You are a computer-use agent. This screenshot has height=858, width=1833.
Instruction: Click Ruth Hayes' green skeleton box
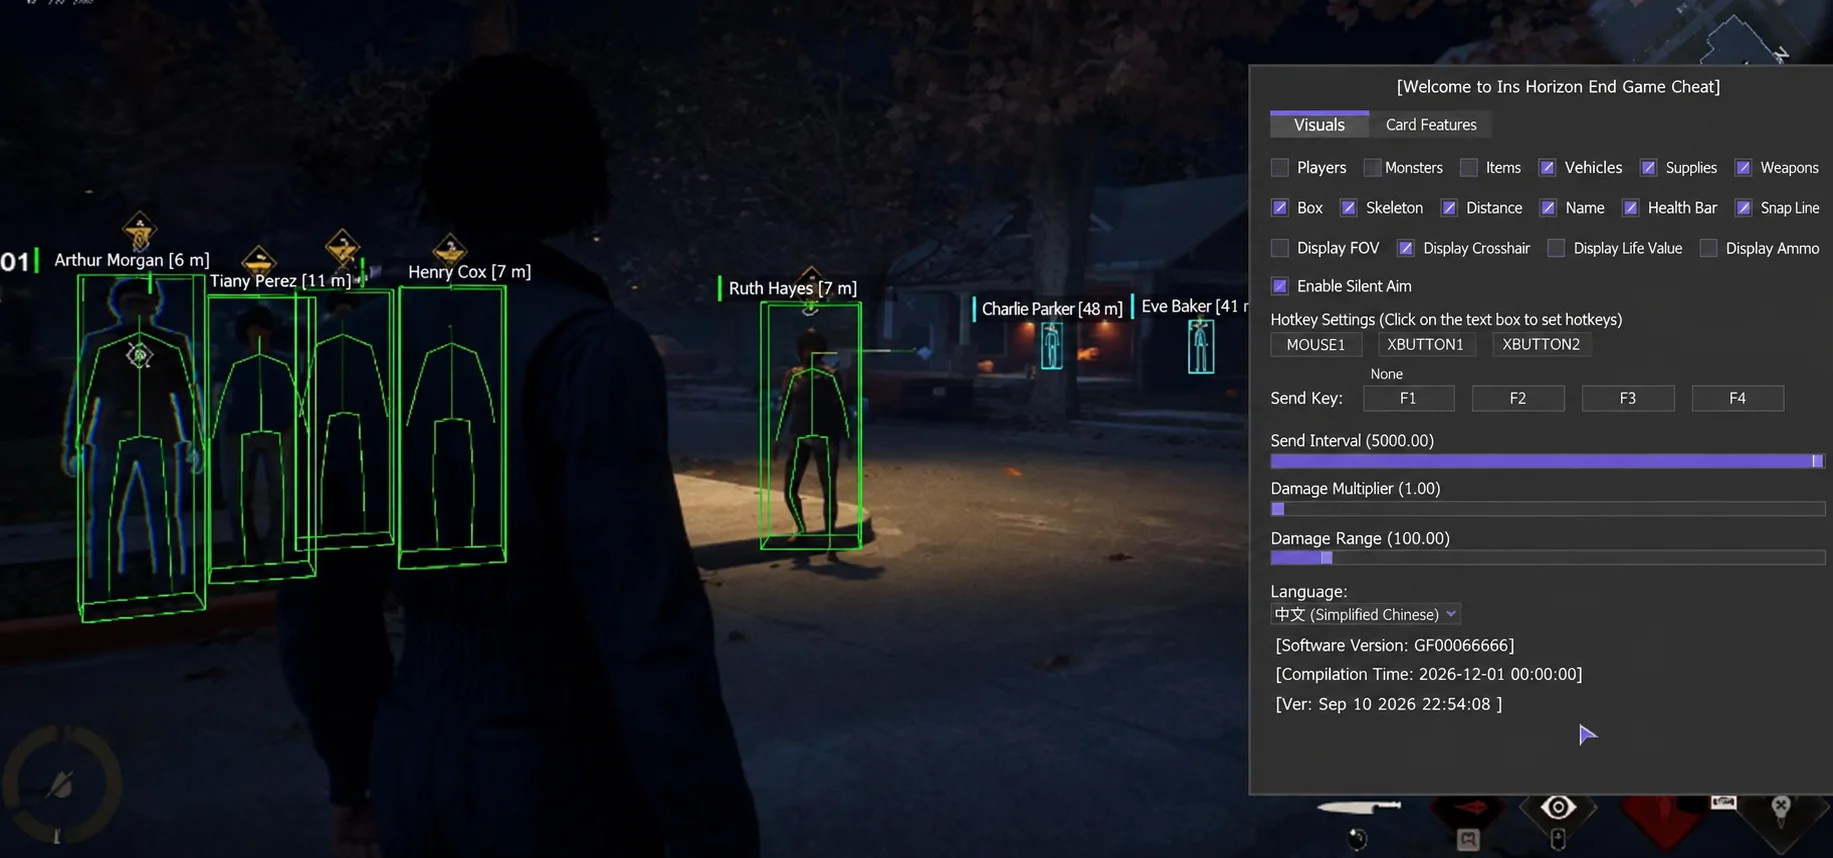coord(811,426)
